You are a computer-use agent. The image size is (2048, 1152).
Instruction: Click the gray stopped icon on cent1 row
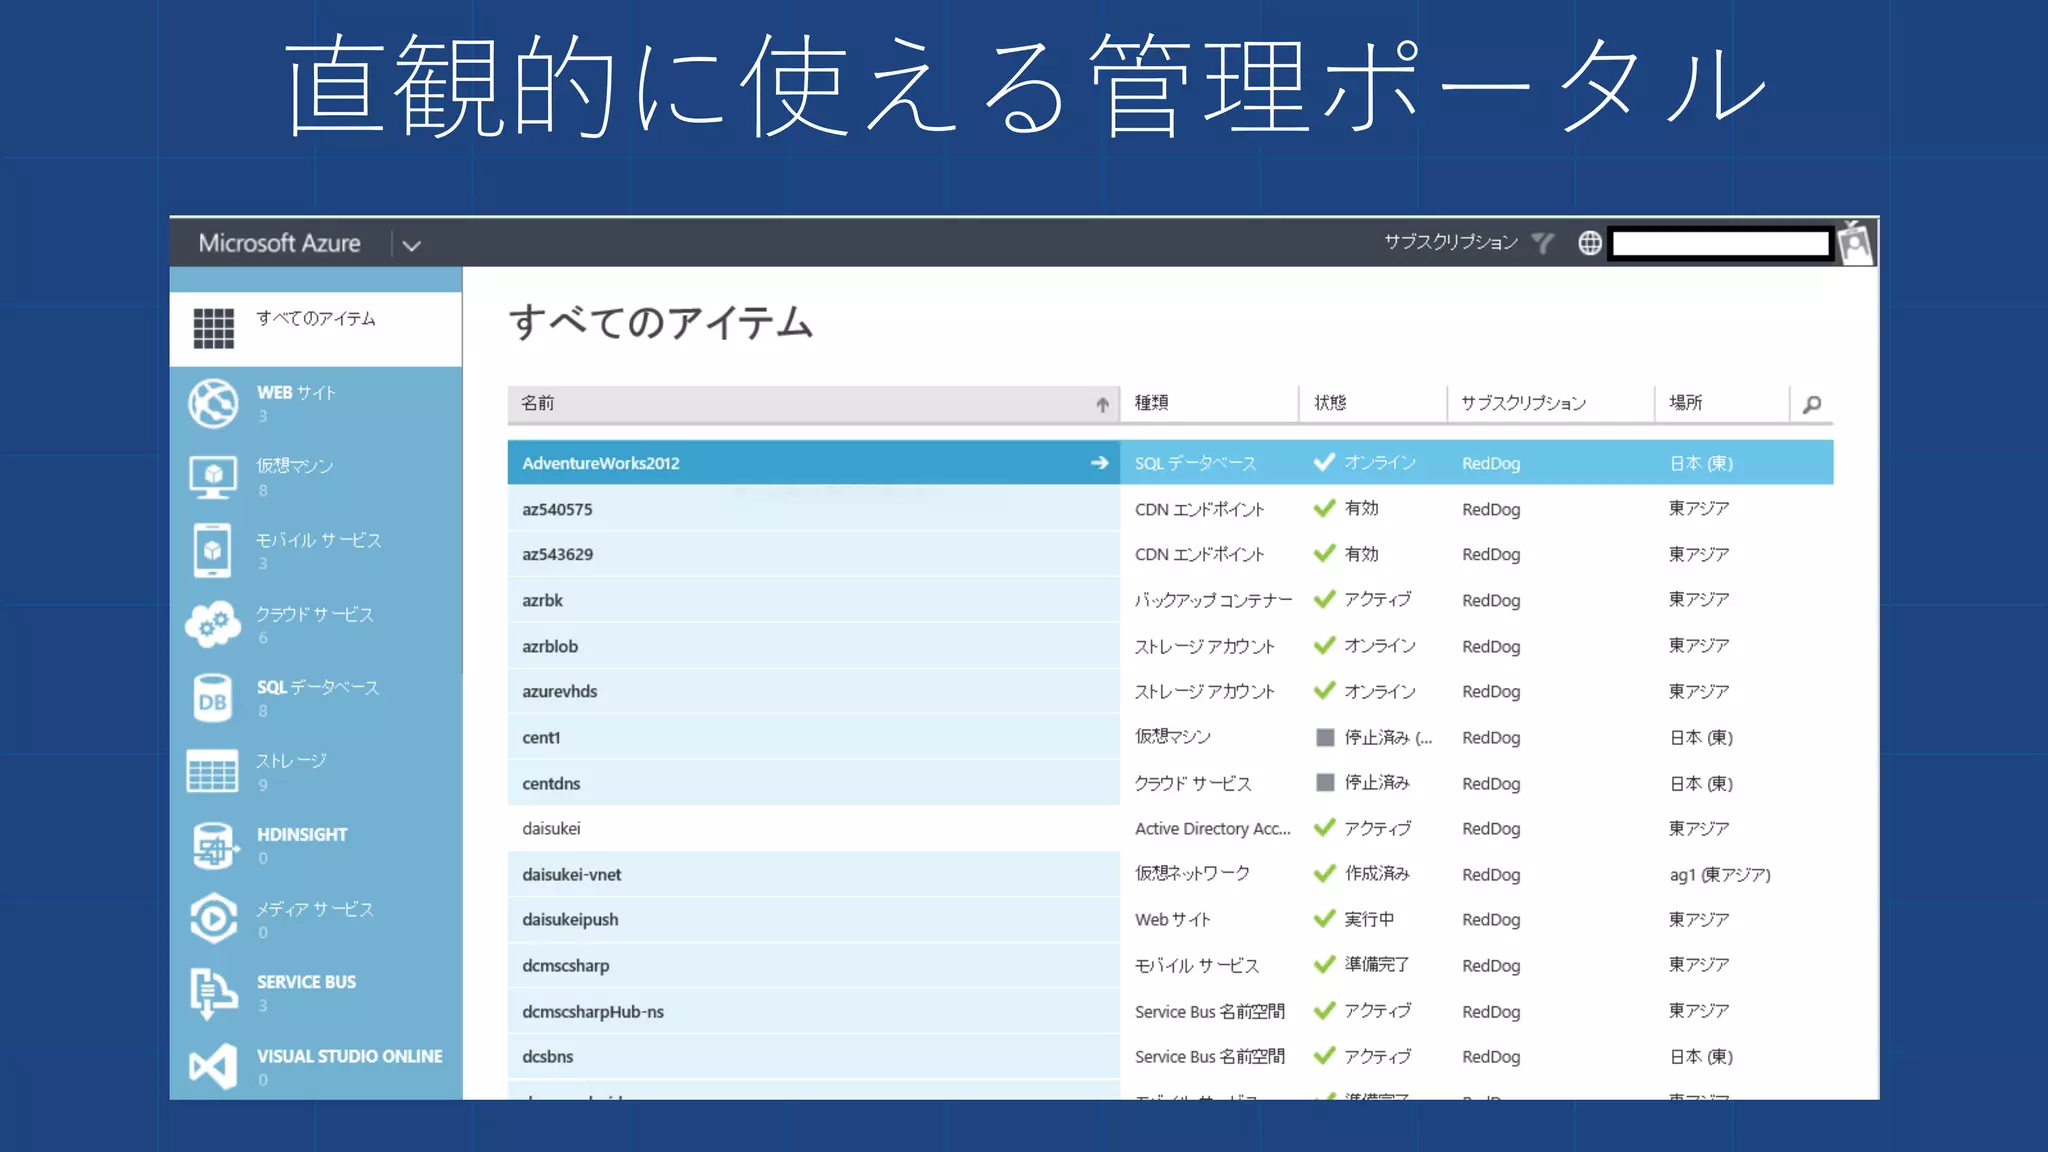tap(1325, 737)
